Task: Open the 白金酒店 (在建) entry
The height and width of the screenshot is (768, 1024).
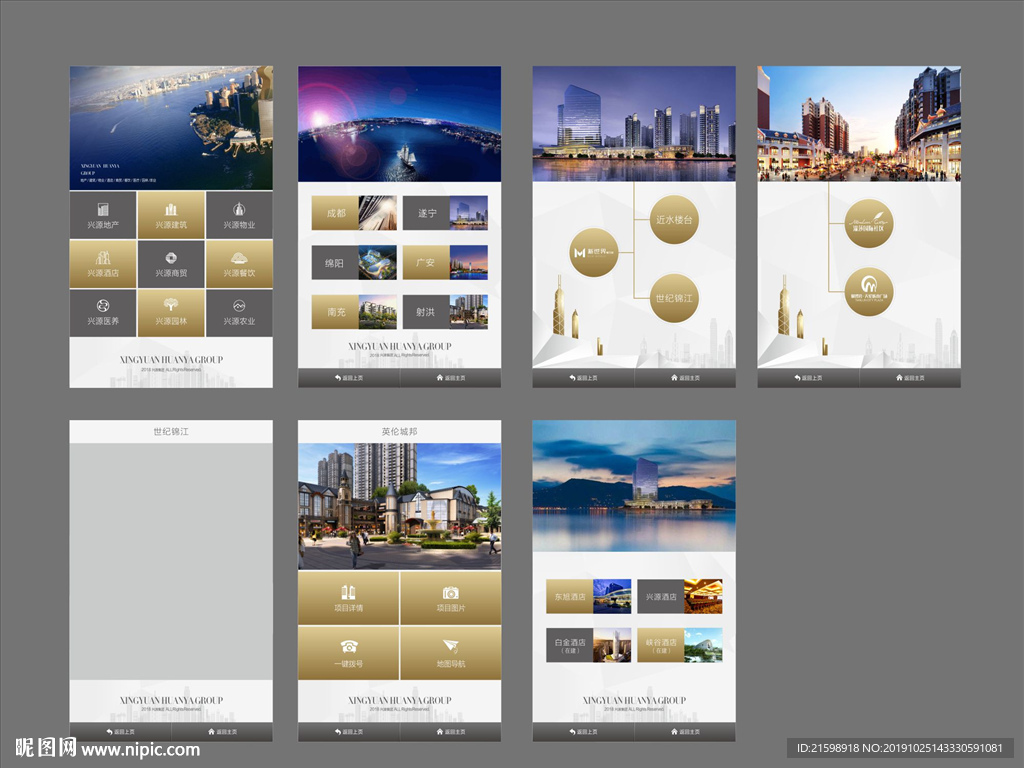Action: point(588,645)
